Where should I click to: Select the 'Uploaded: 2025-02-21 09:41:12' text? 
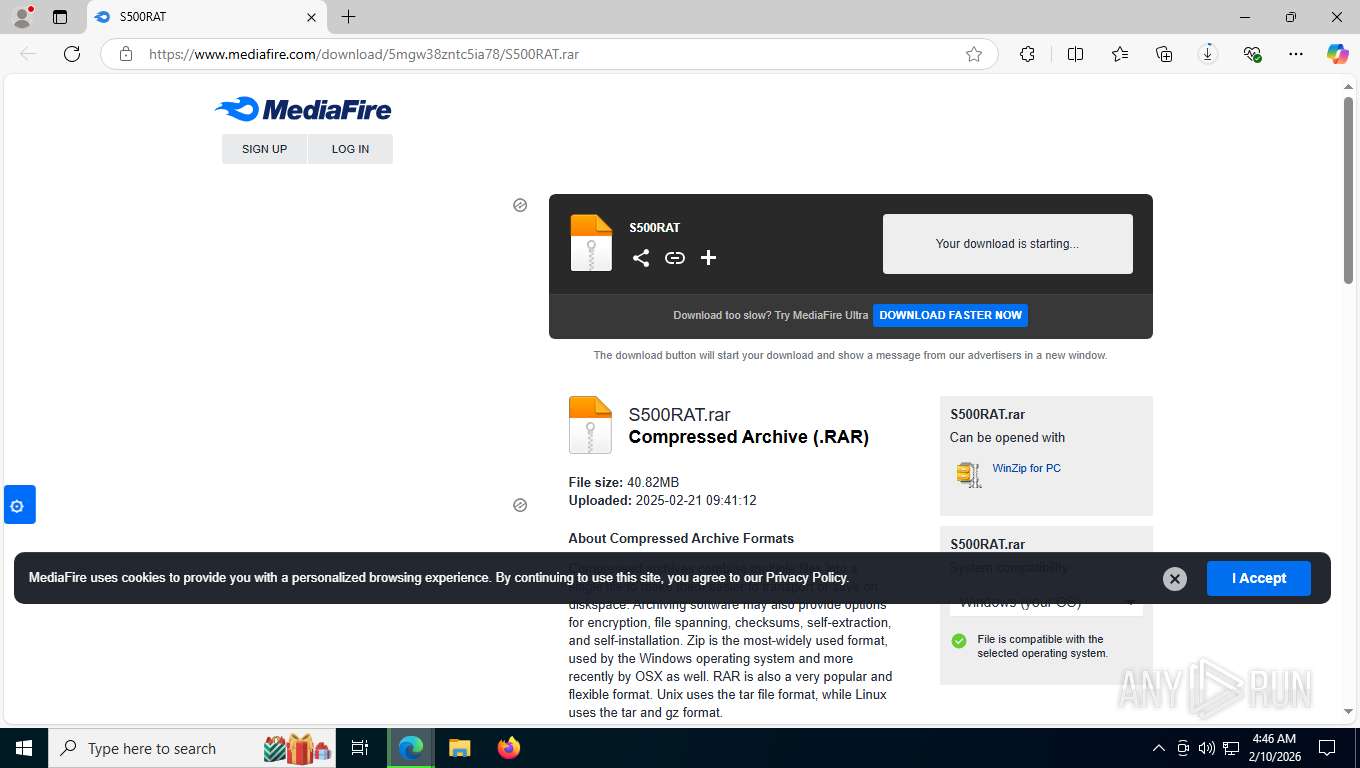pos(662,500)
